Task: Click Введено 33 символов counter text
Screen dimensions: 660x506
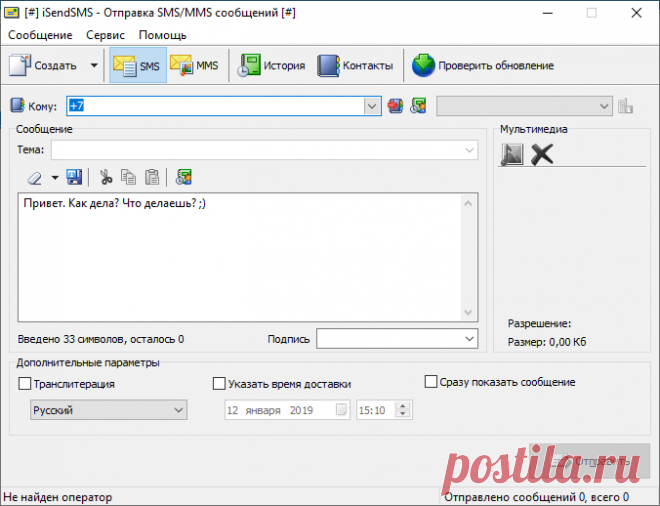Action: click(101, 339)
